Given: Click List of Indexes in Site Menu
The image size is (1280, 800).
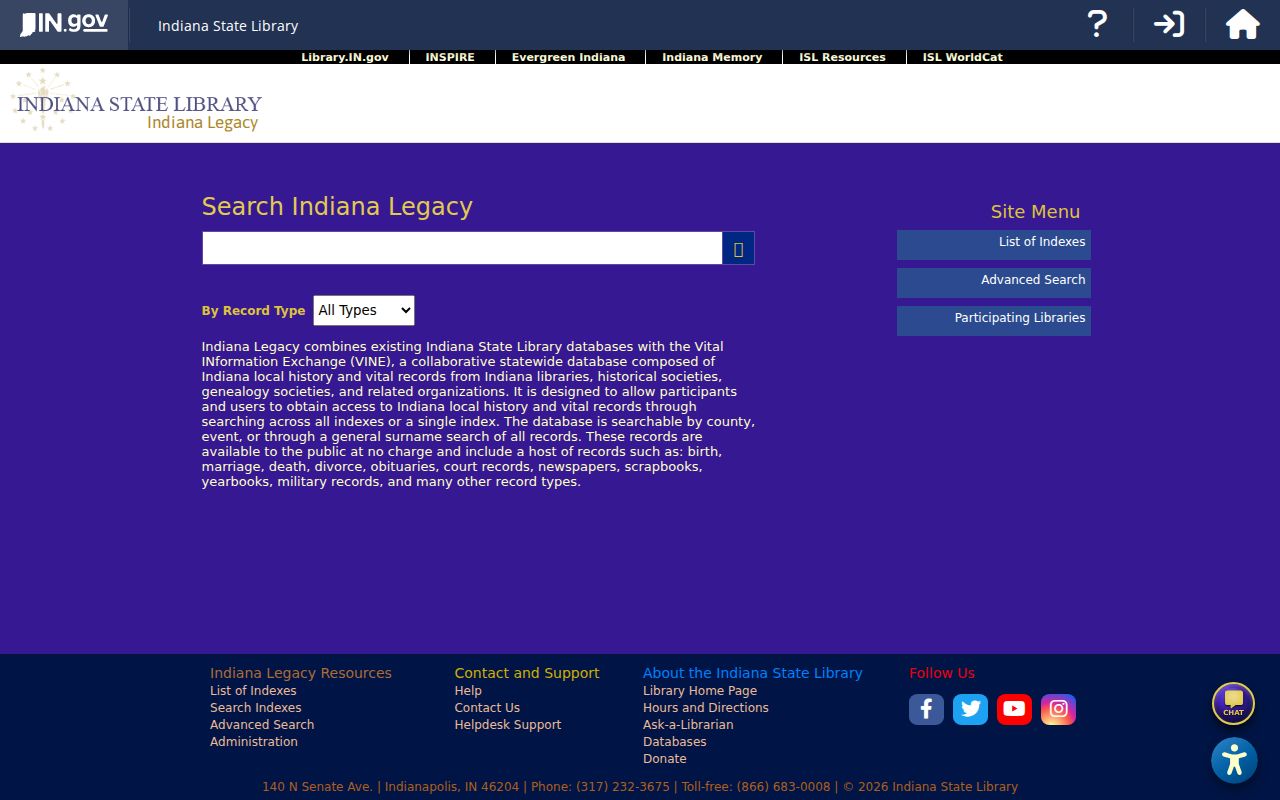Looking at the screenshot, I should (x=994, y=245).
